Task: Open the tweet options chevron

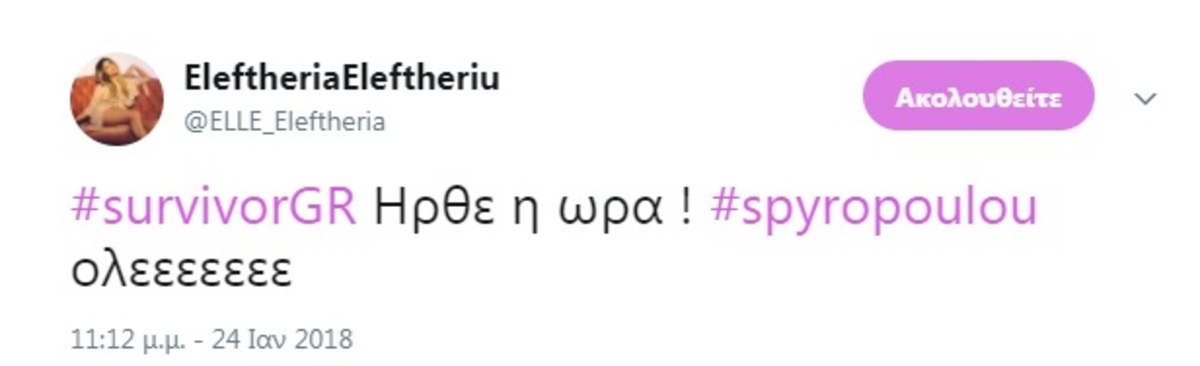Action: coord(1146,98)
